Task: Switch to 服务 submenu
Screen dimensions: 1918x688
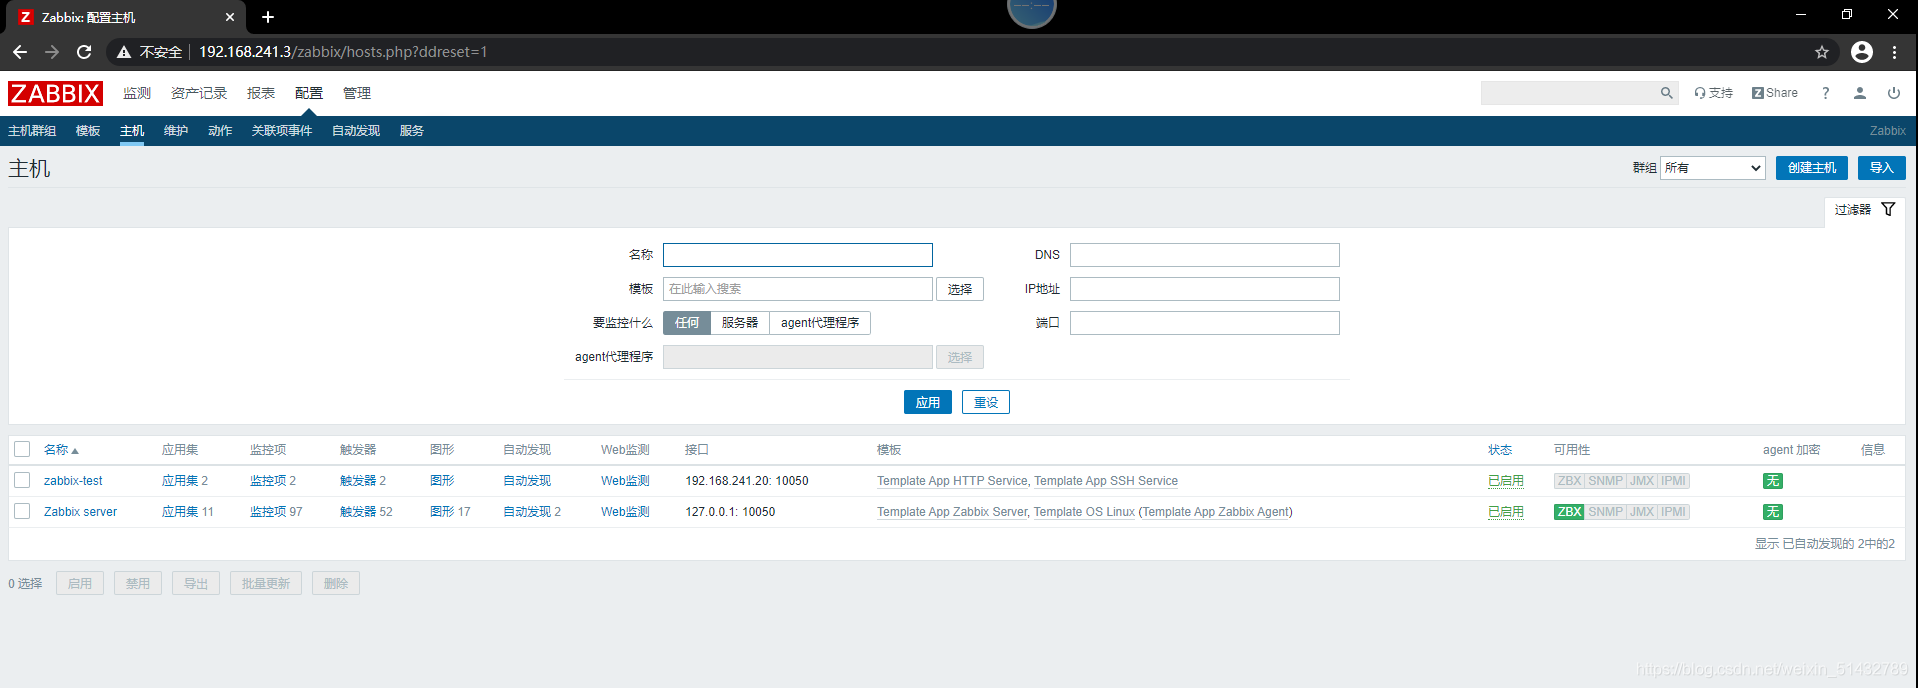Action: point(412,131)
